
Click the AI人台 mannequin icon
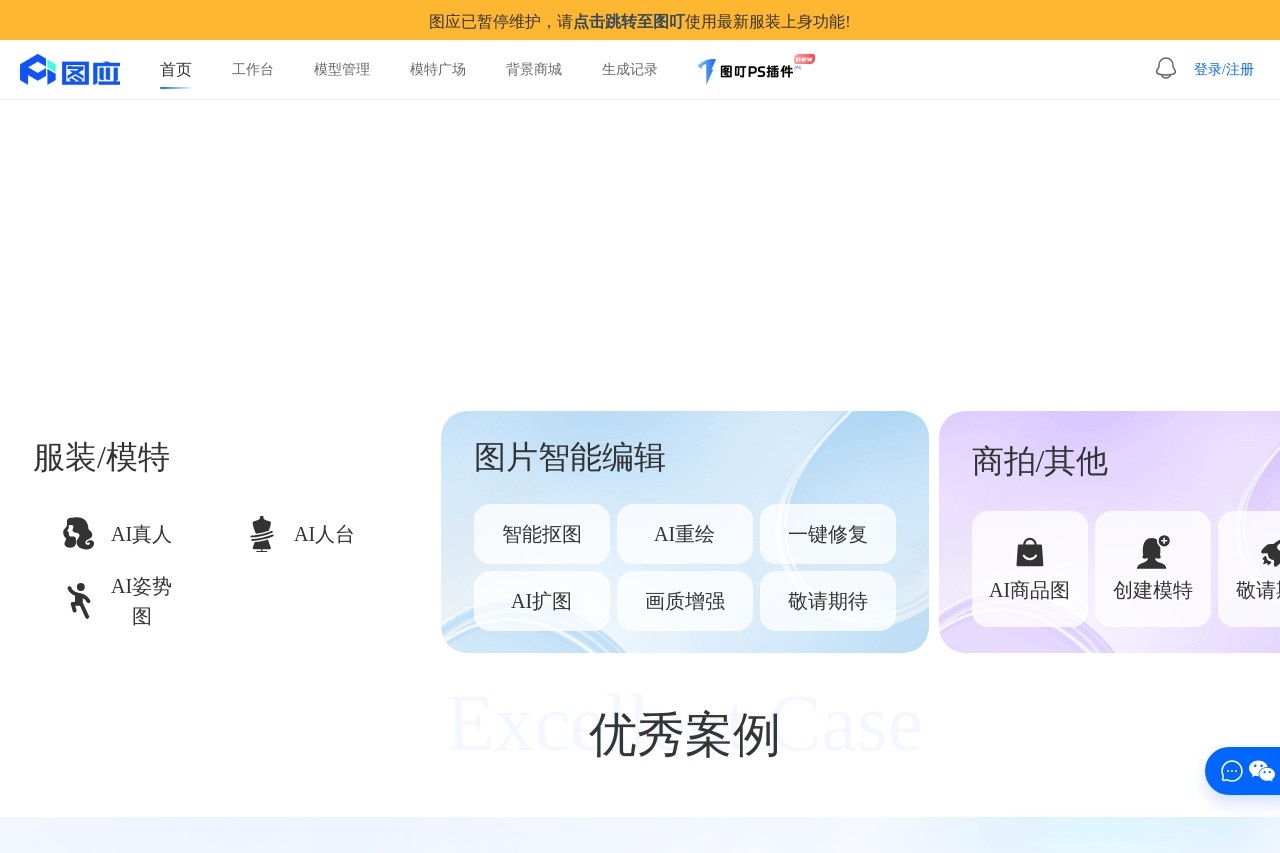click(262, 534)
